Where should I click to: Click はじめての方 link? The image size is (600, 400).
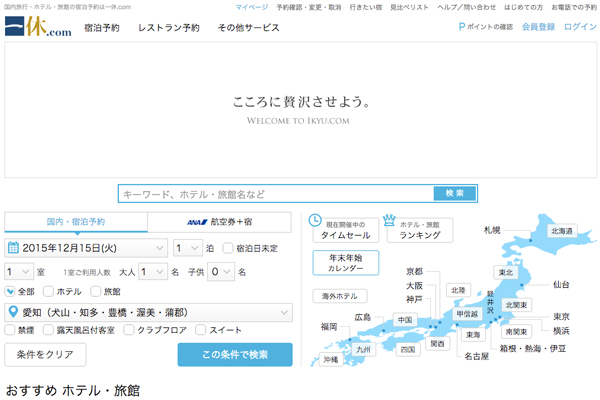click(523, 7)
